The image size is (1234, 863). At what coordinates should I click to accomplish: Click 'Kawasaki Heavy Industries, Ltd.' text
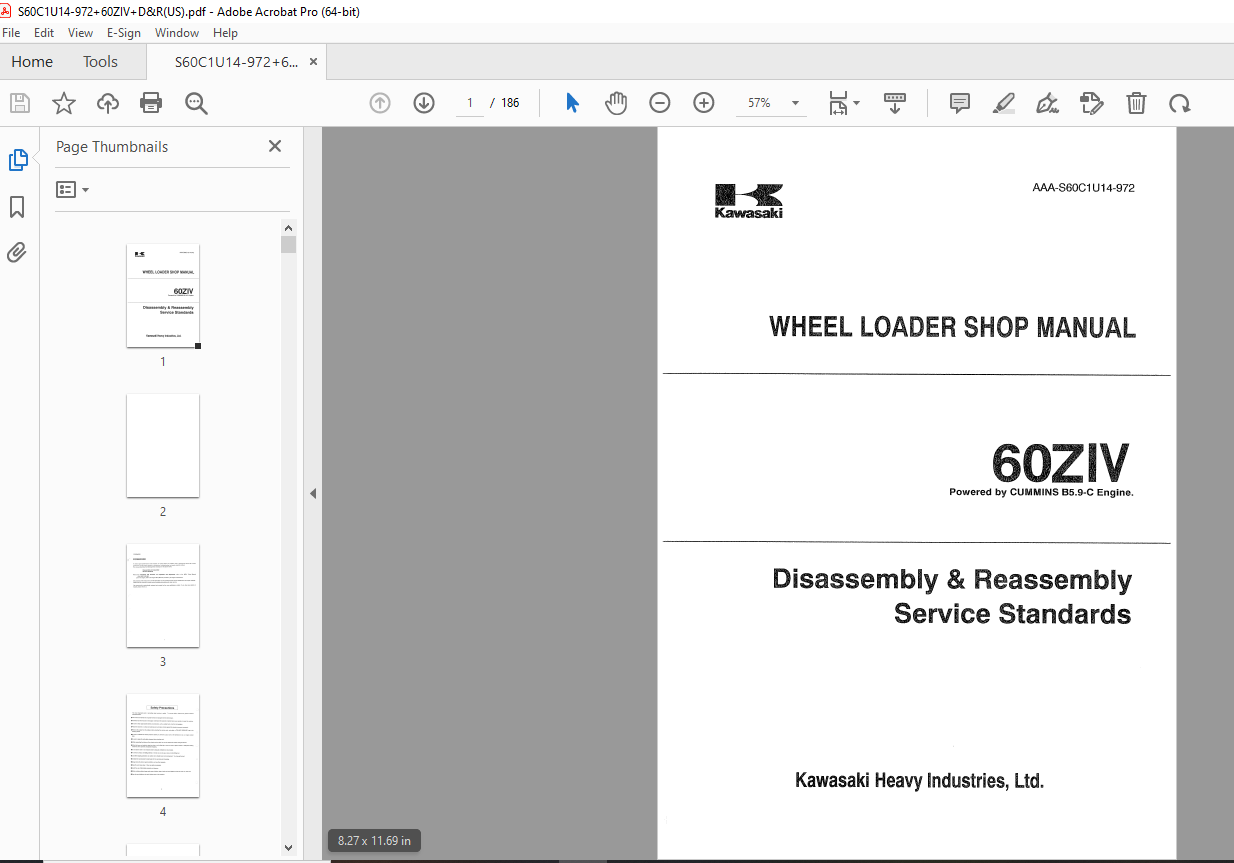point(919,781)
